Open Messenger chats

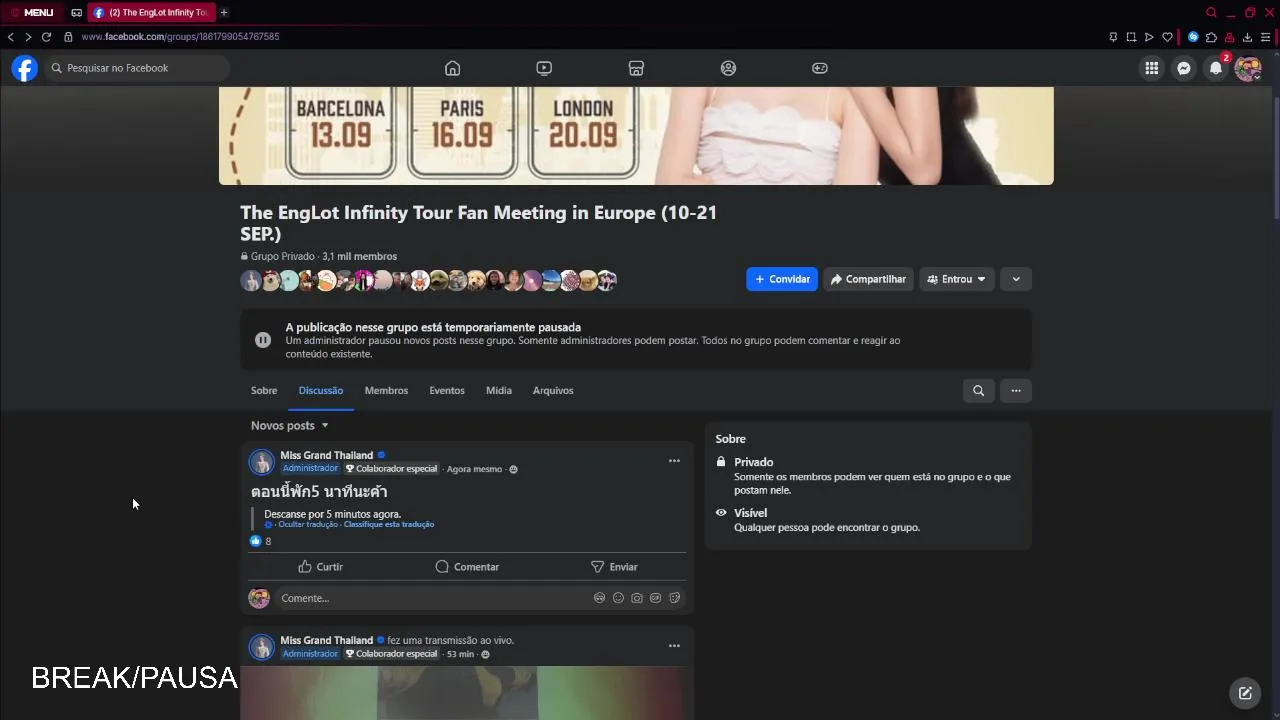1184,68
